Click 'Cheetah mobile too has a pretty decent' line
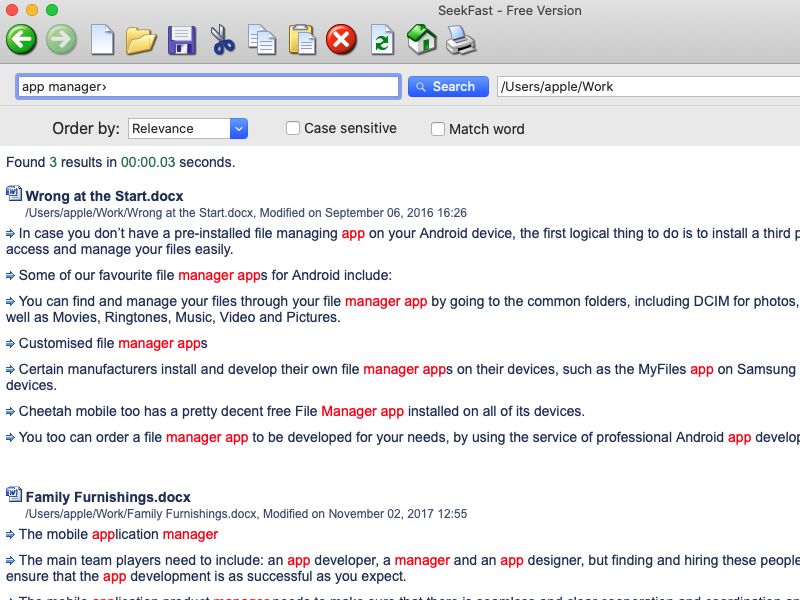This screenshot has width=800, height=600. tap(302, 411)
